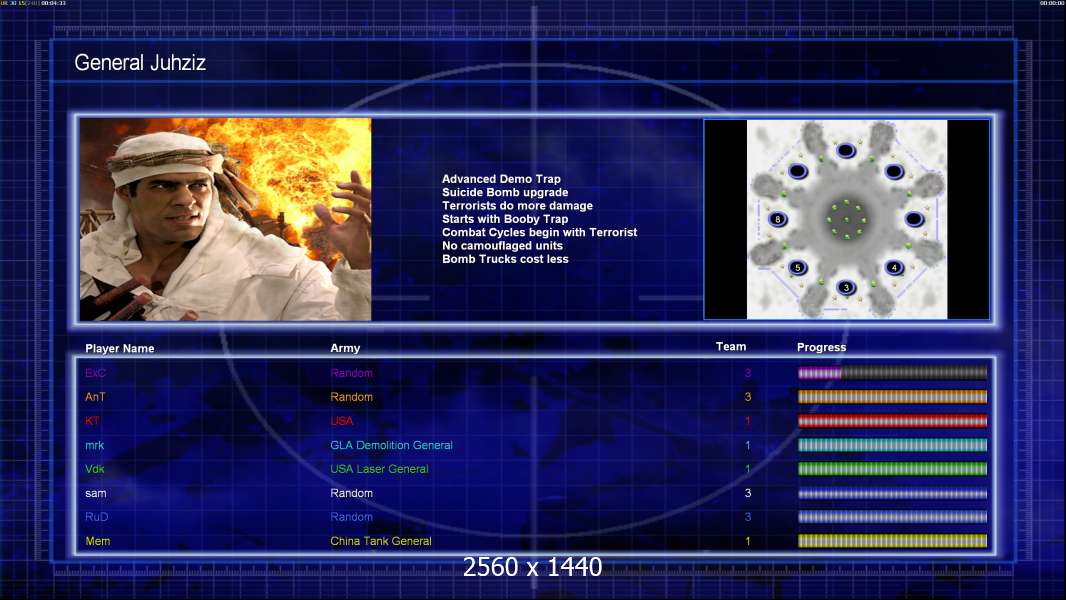Click the USA Laser General army entry
Viewport: 1066px width, 600px height.
[379, 469]
